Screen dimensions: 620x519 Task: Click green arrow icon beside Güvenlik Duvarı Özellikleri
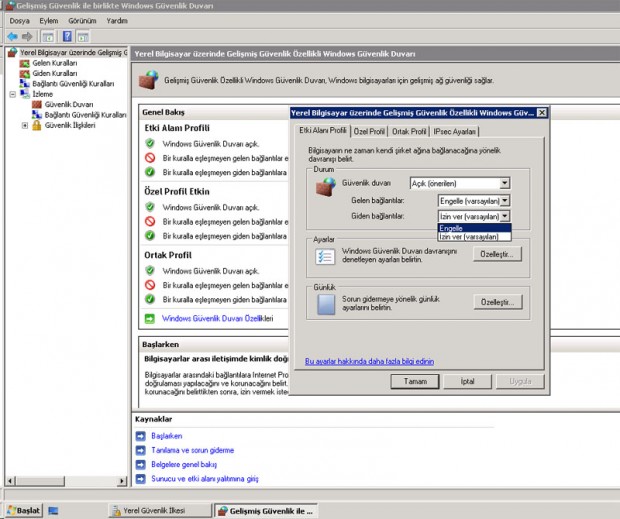(x=149, y=319)
